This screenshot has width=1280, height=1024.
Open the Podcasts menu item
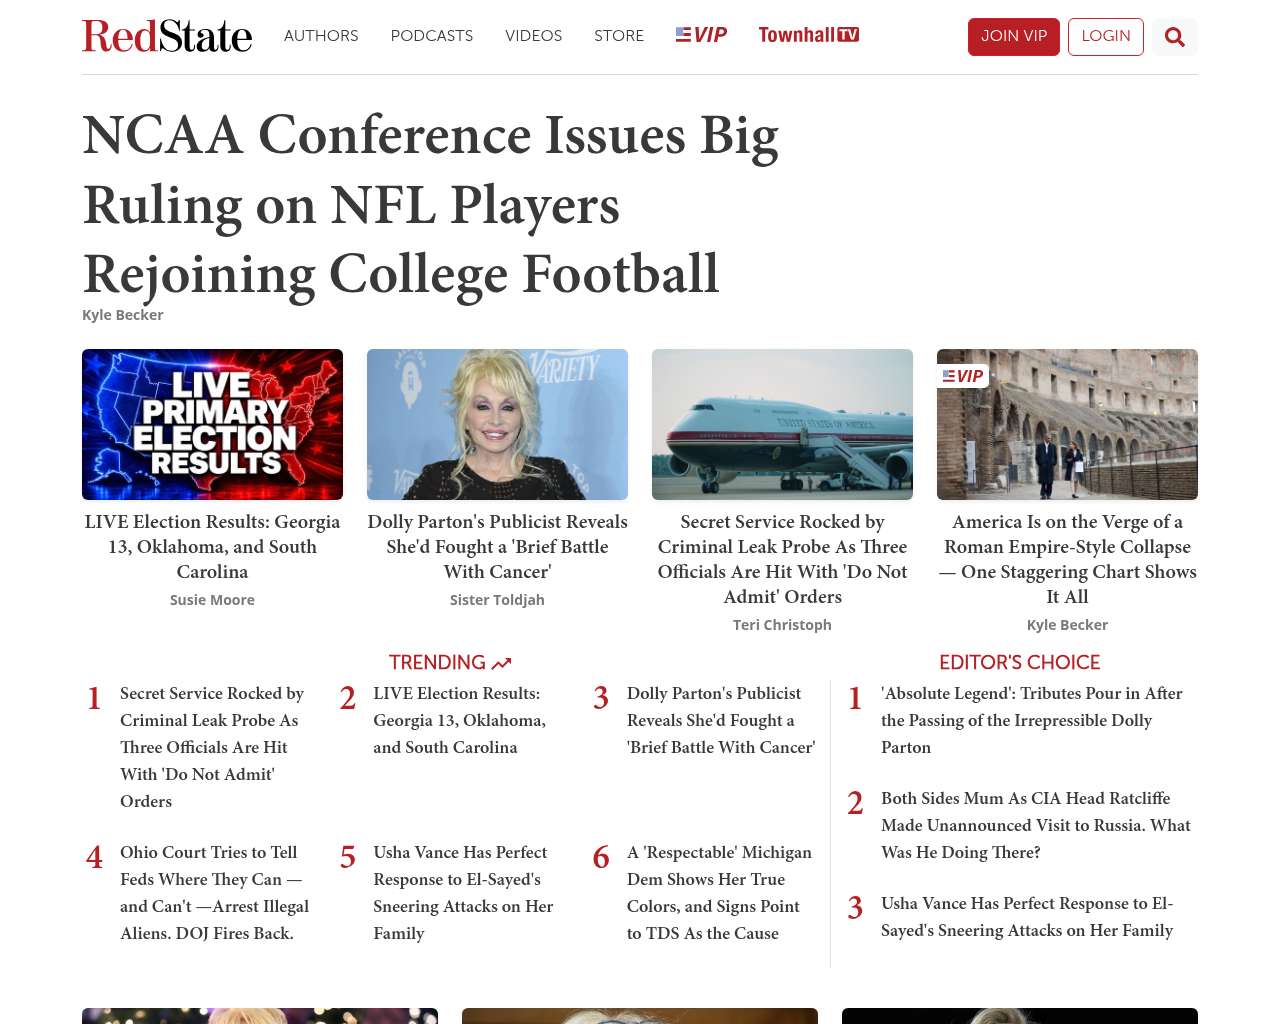click(x=432, y=36)
